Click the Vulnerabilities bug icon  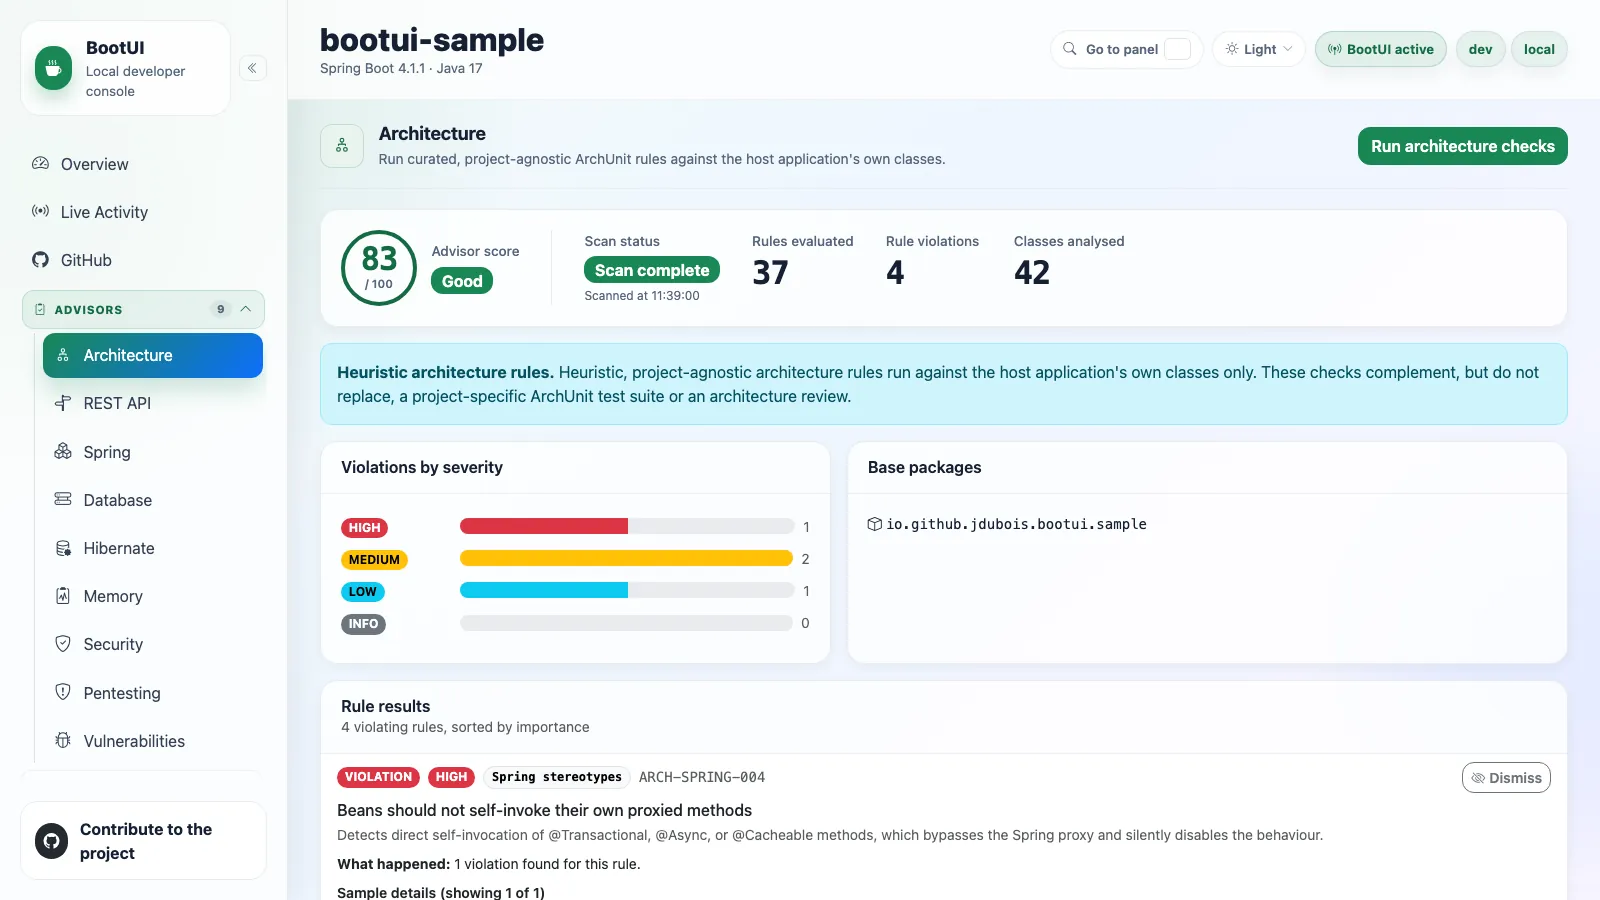coord(63,740)
